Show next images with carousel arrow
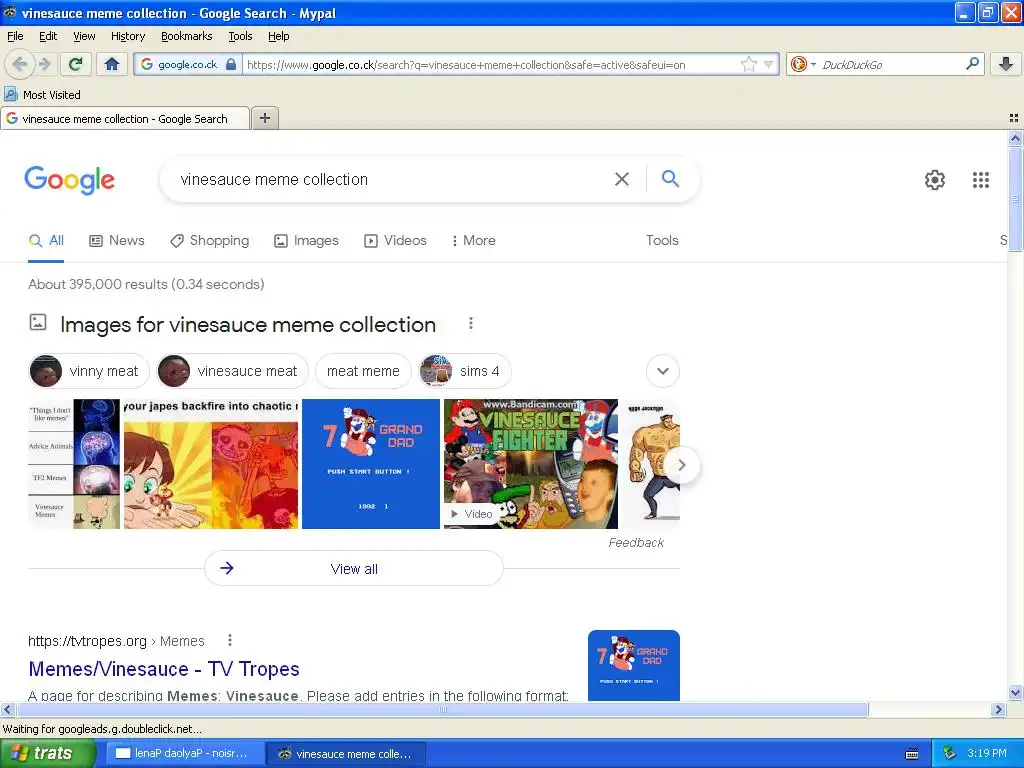This screenshot has height=768, width=1024. pos(682,465)
